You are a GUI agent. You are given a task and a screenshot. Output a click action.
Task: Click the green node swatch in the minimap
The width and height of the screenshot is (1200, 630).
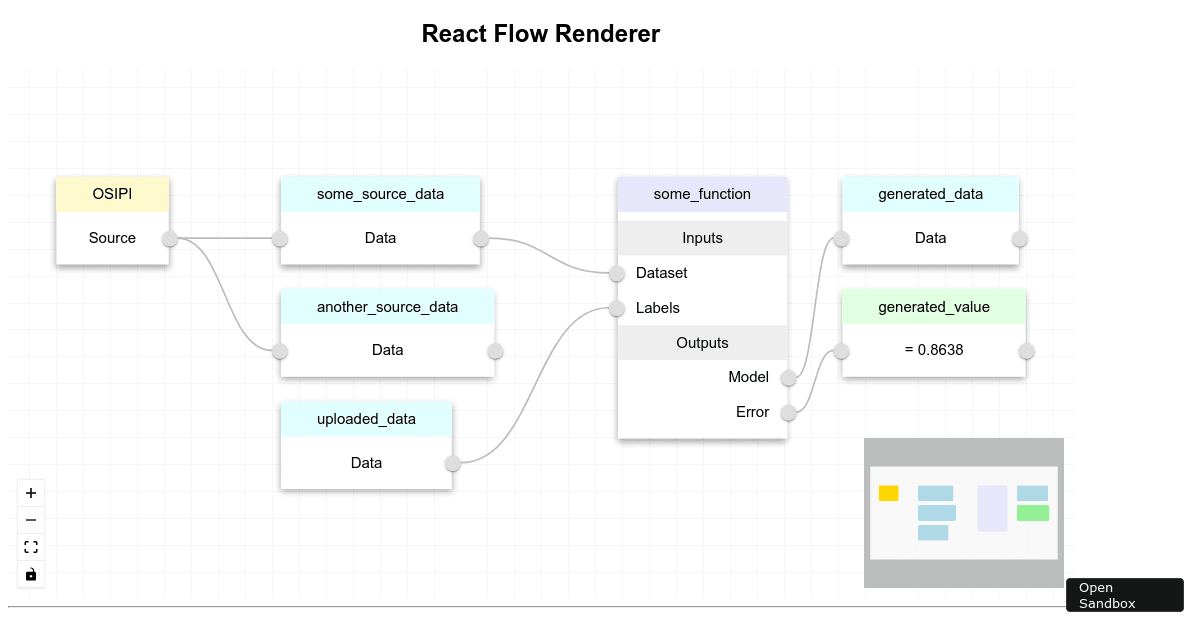(x=1033, y=511)
